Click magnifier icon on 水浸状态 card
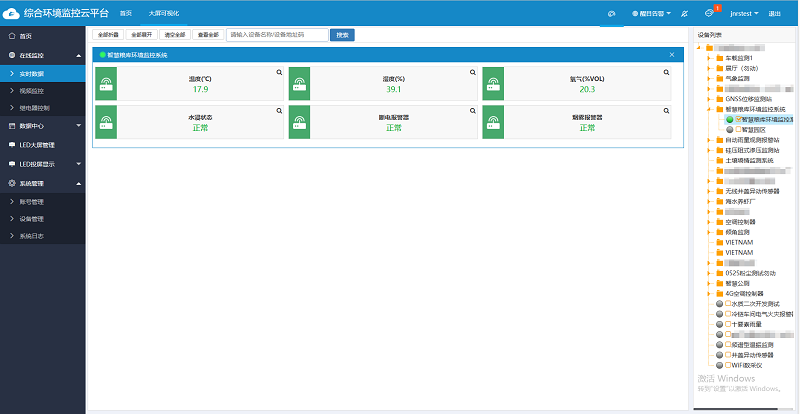This screenshot has width=800, height=414. (x=279, y=111)
